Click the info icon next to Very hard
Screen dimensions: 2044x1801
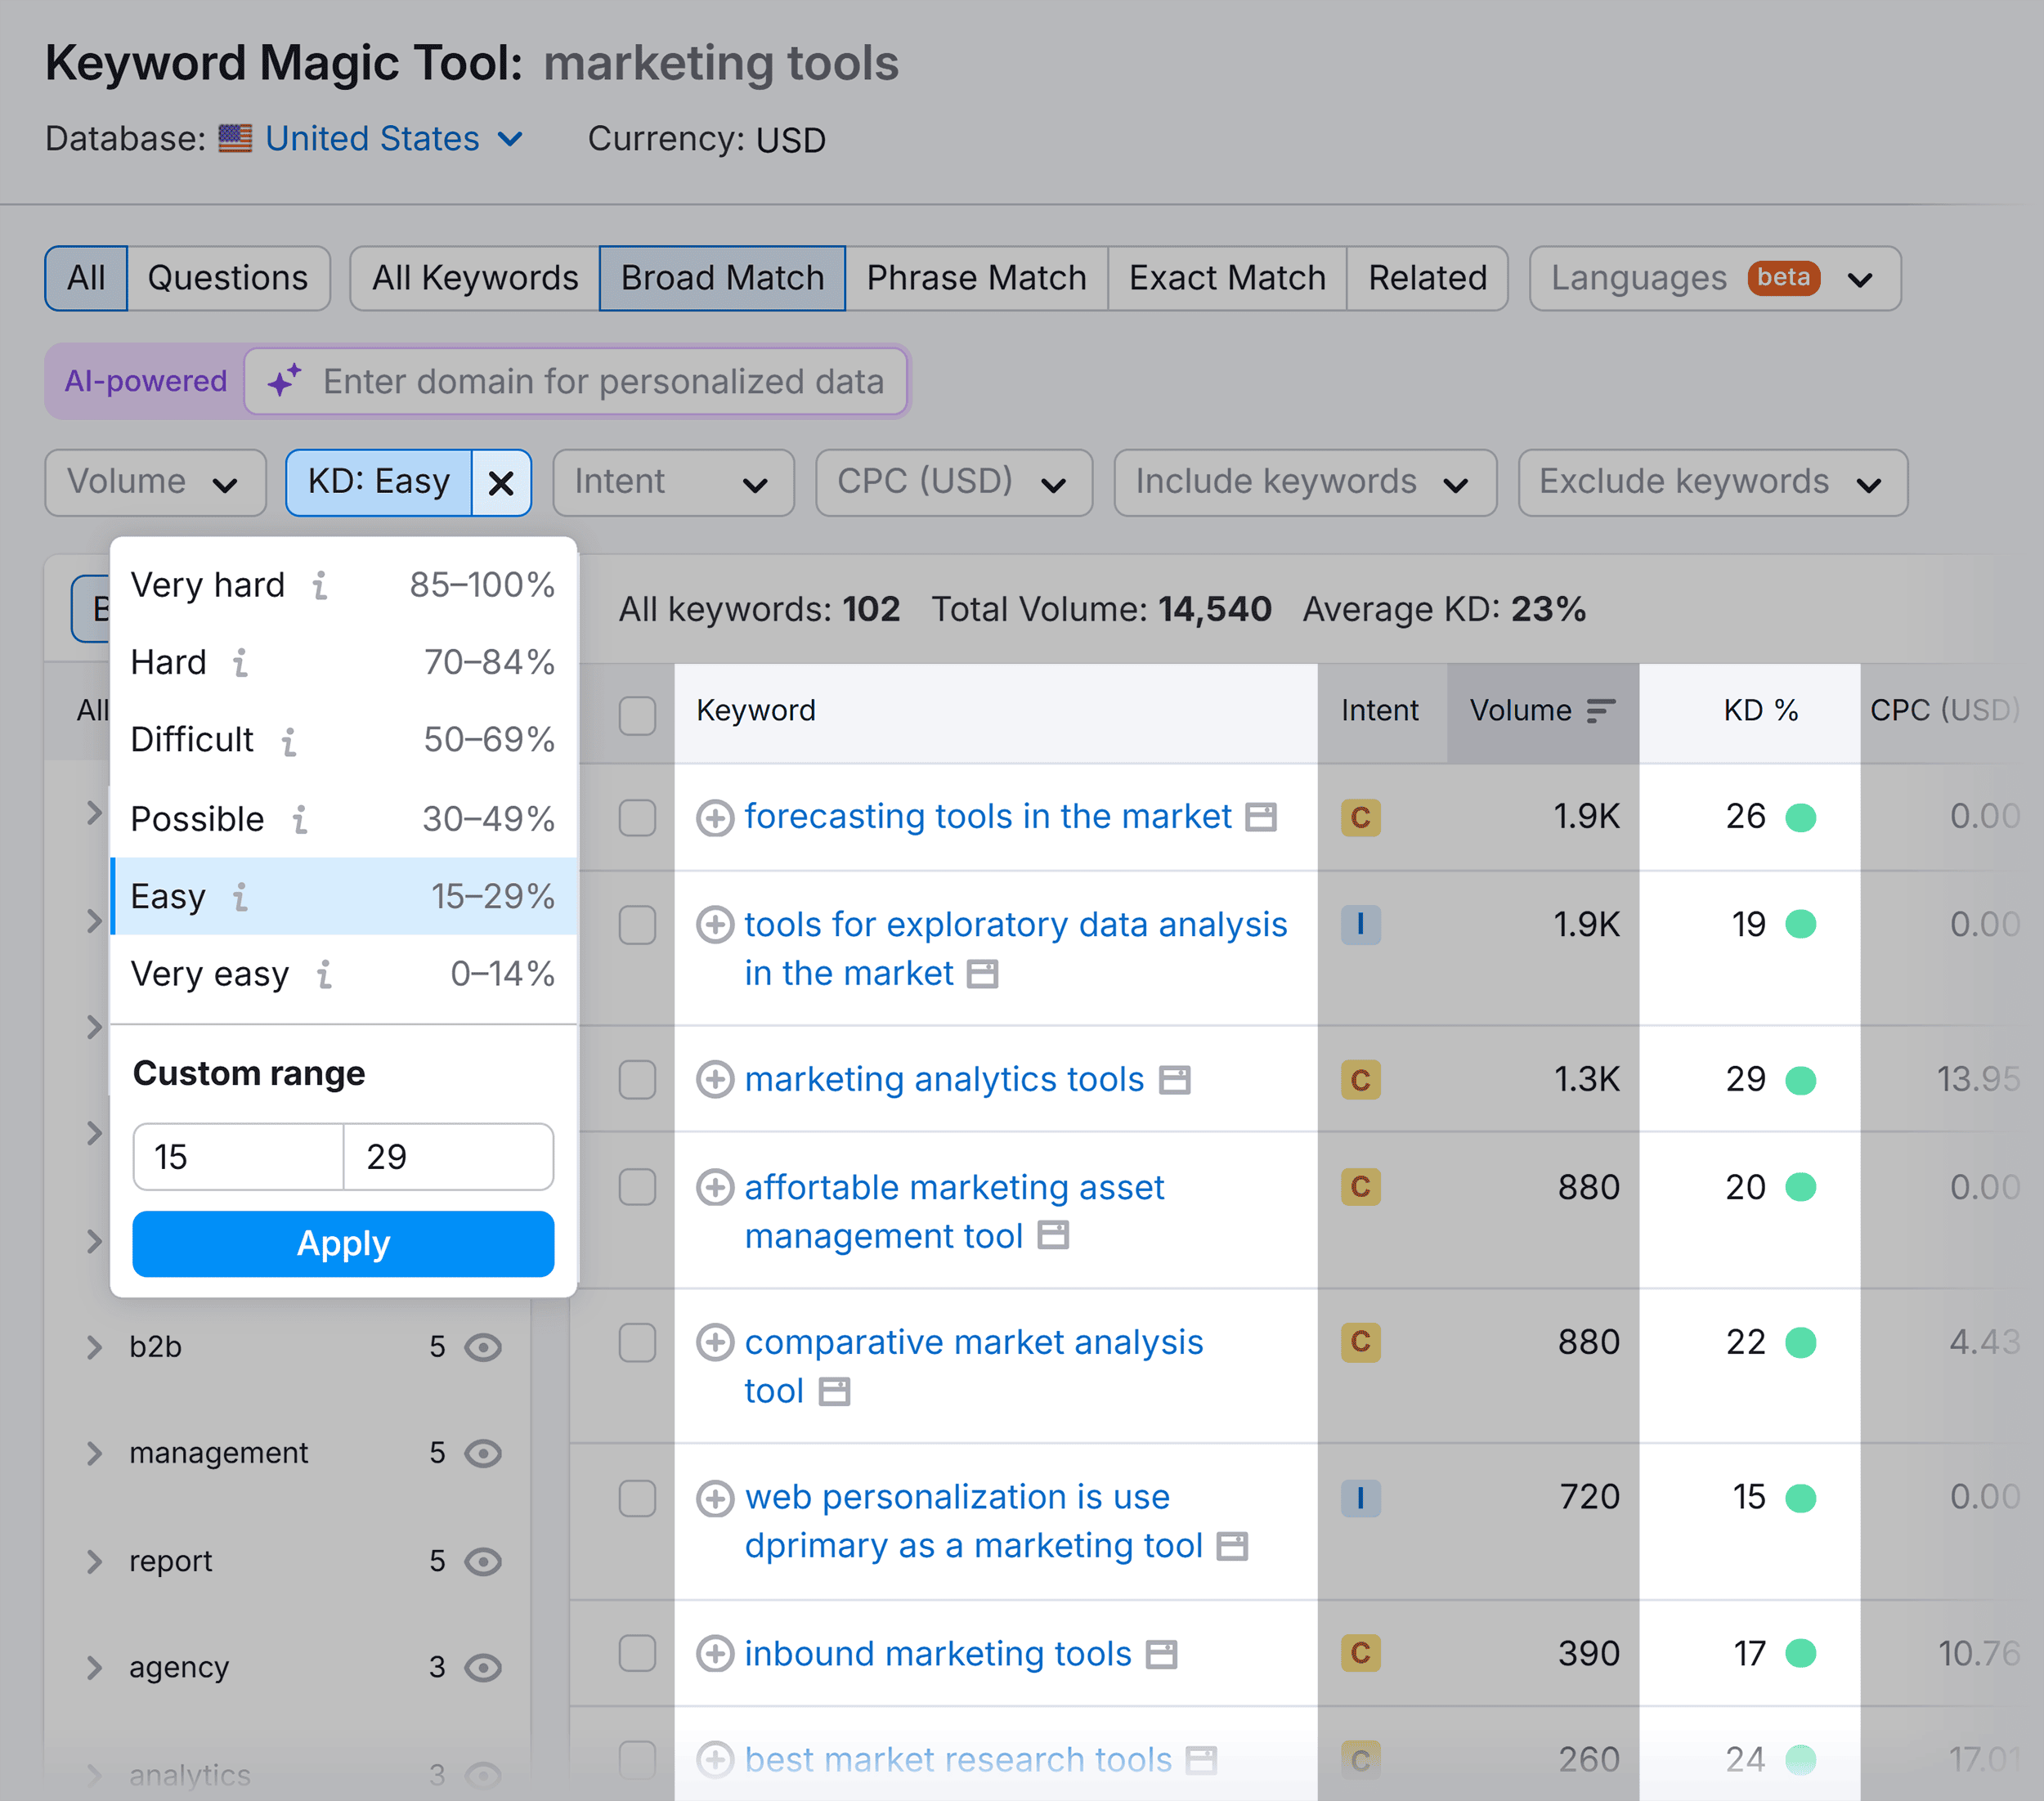click(x=320, y=586)
